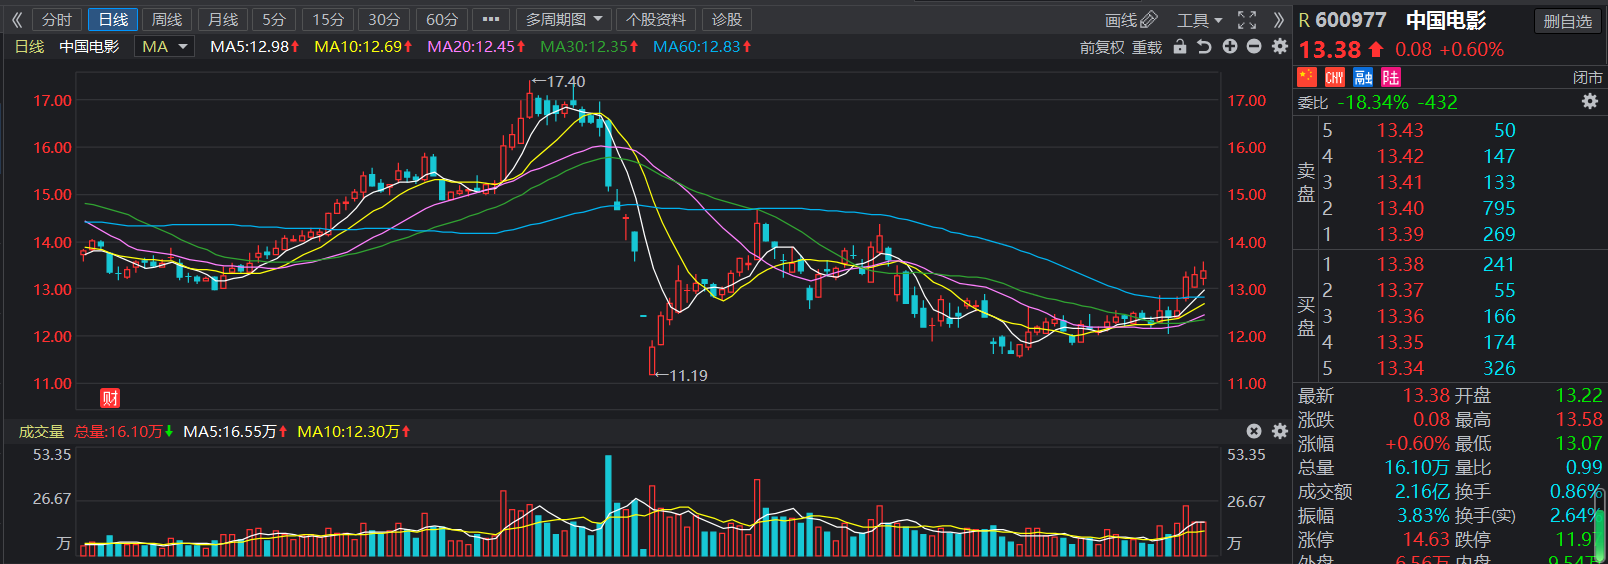
Task: Open K-line chart settings gear
Action: [x=1279, y=47]
